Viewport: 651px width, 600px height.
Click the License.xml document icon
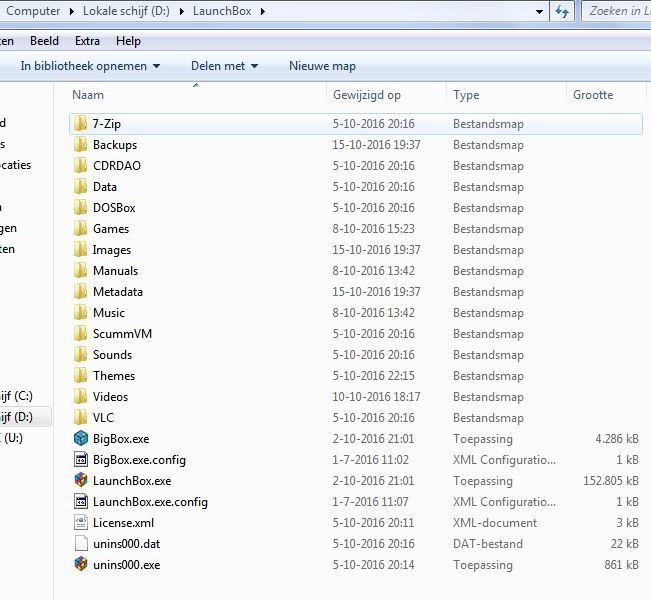tap(81, 522)
